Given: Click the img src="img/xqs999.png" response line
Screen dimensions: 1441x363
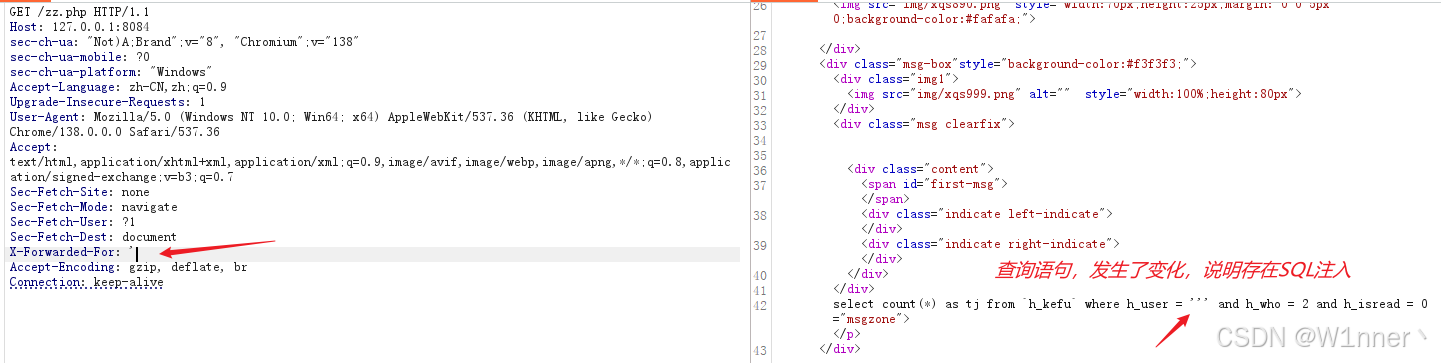Looking at the screenshot, I should tap(1074, 94).
